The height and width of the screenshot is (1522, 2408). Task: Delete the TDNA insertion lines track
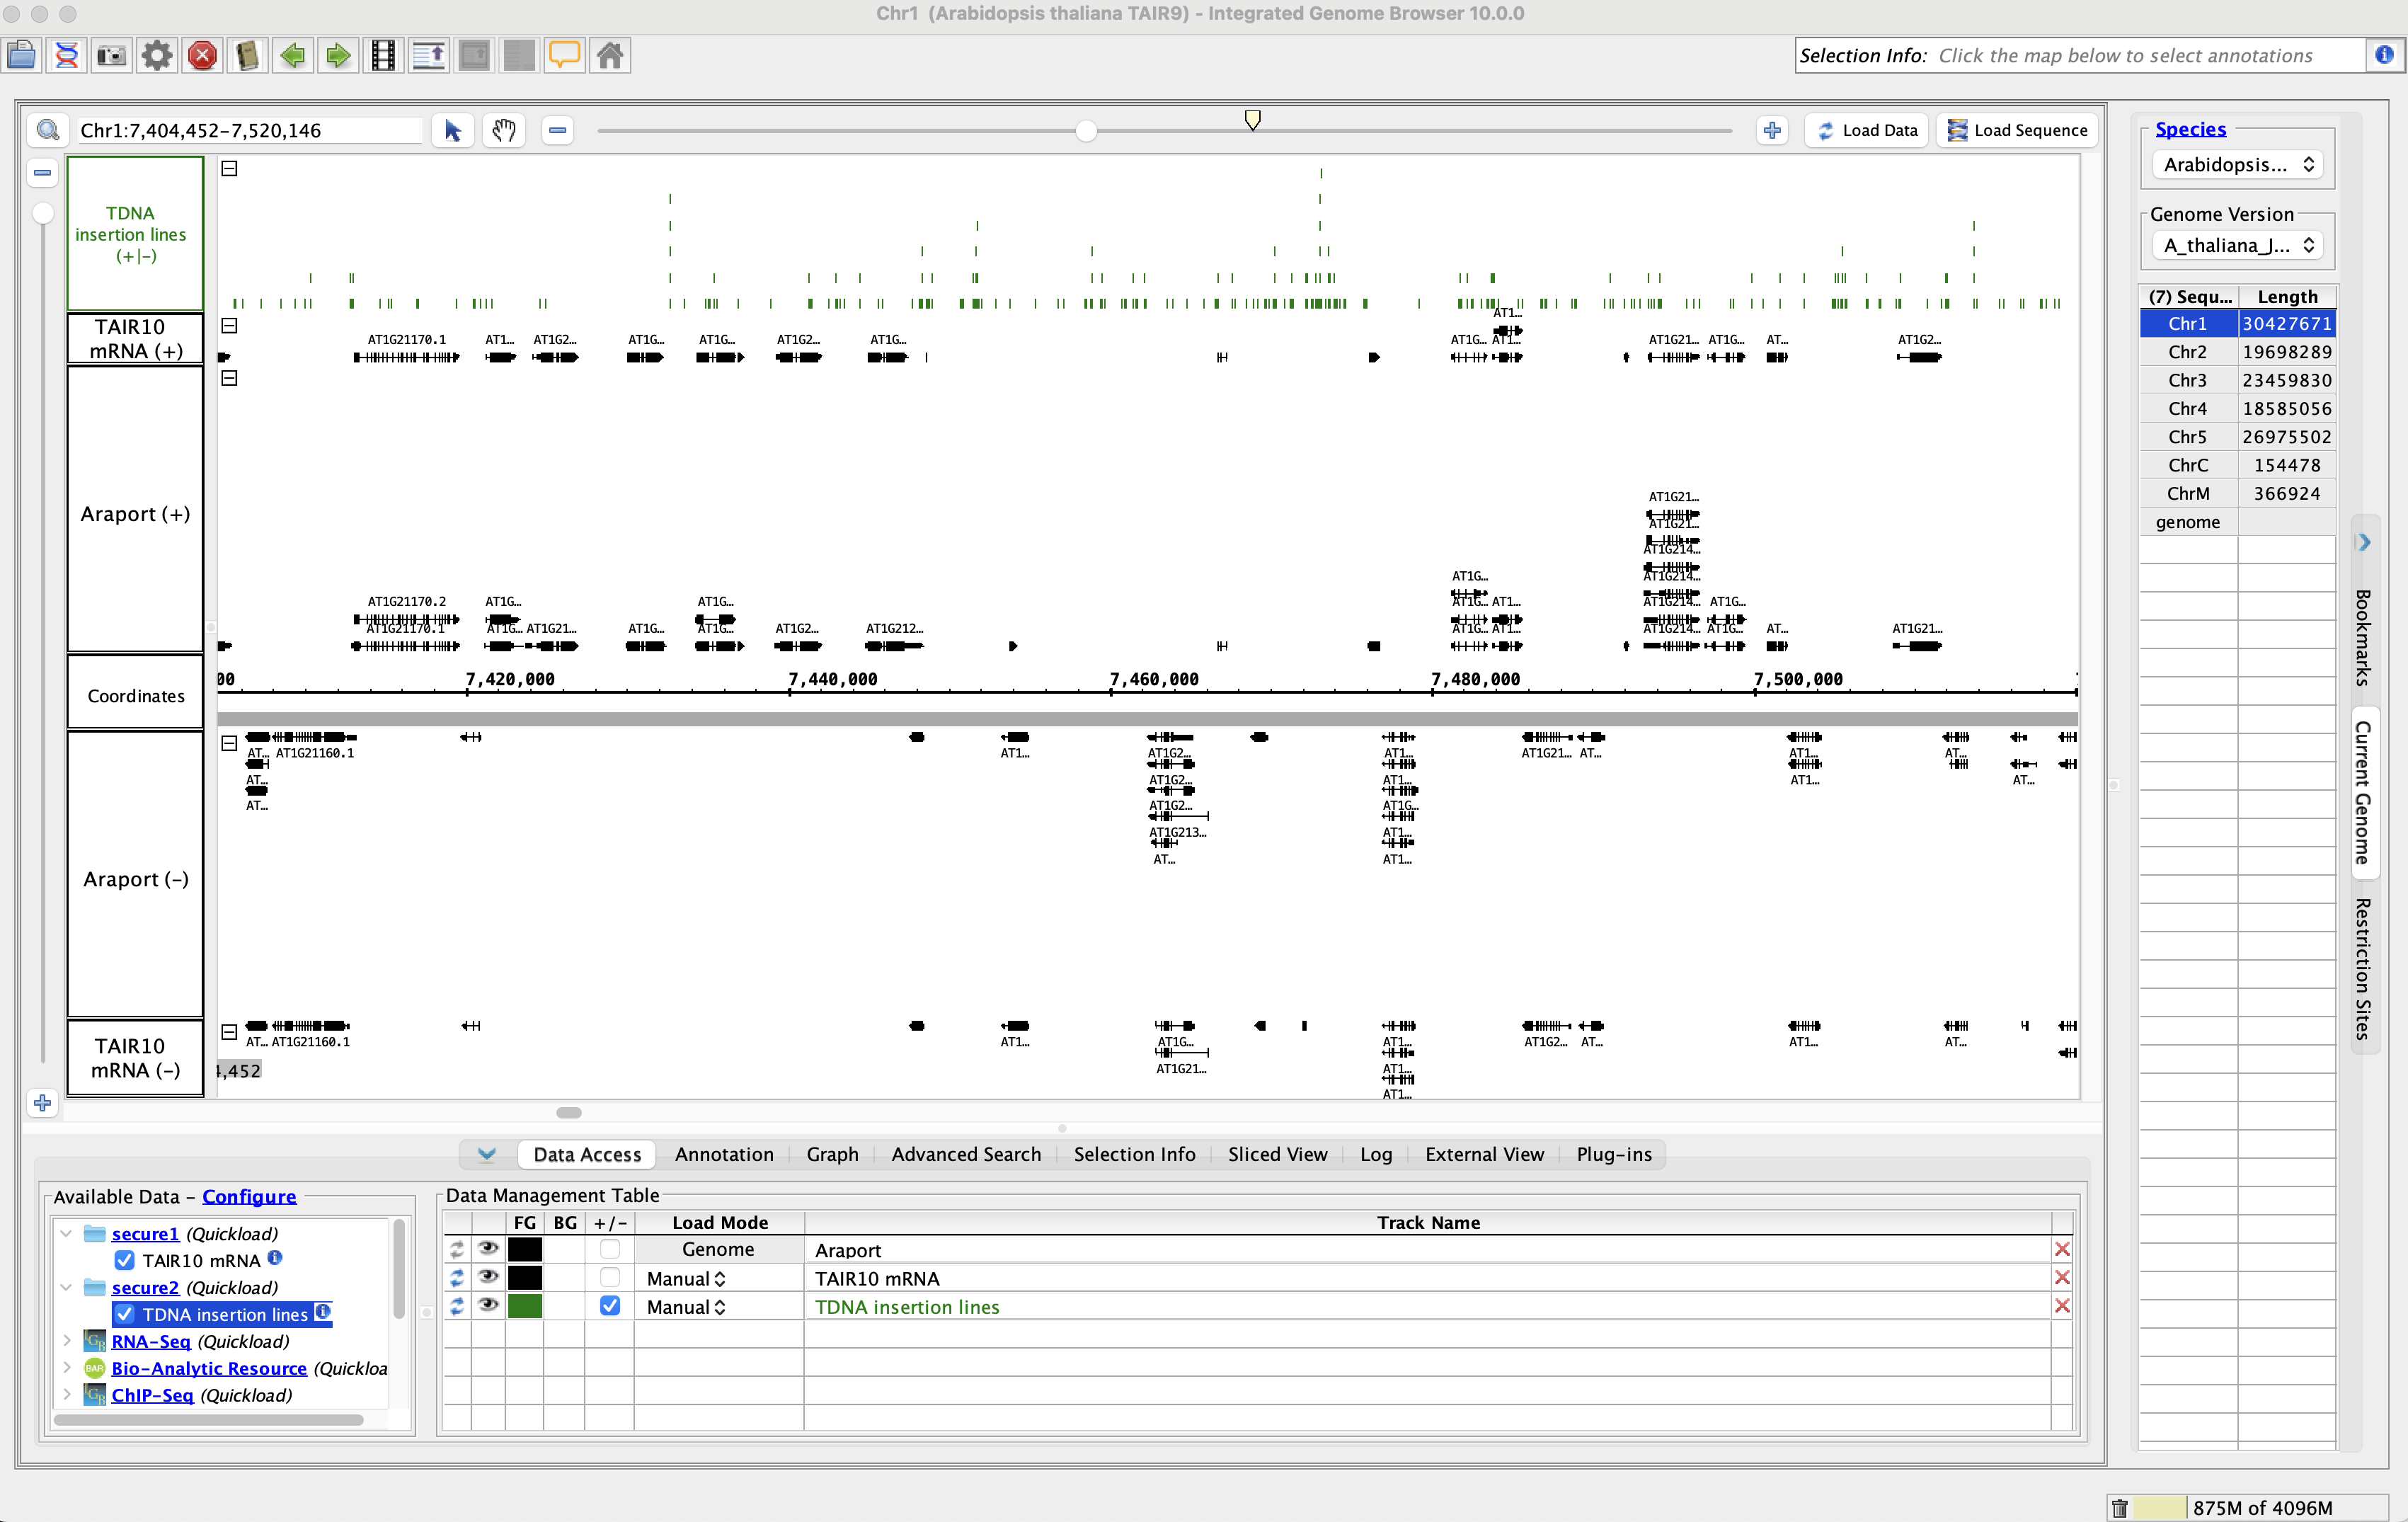pos(2061,1306)
